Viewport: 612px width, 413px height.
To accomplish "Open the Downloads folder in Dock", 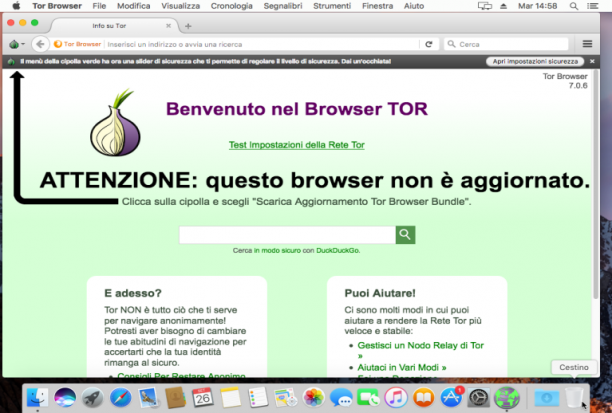I will point(546,398).
